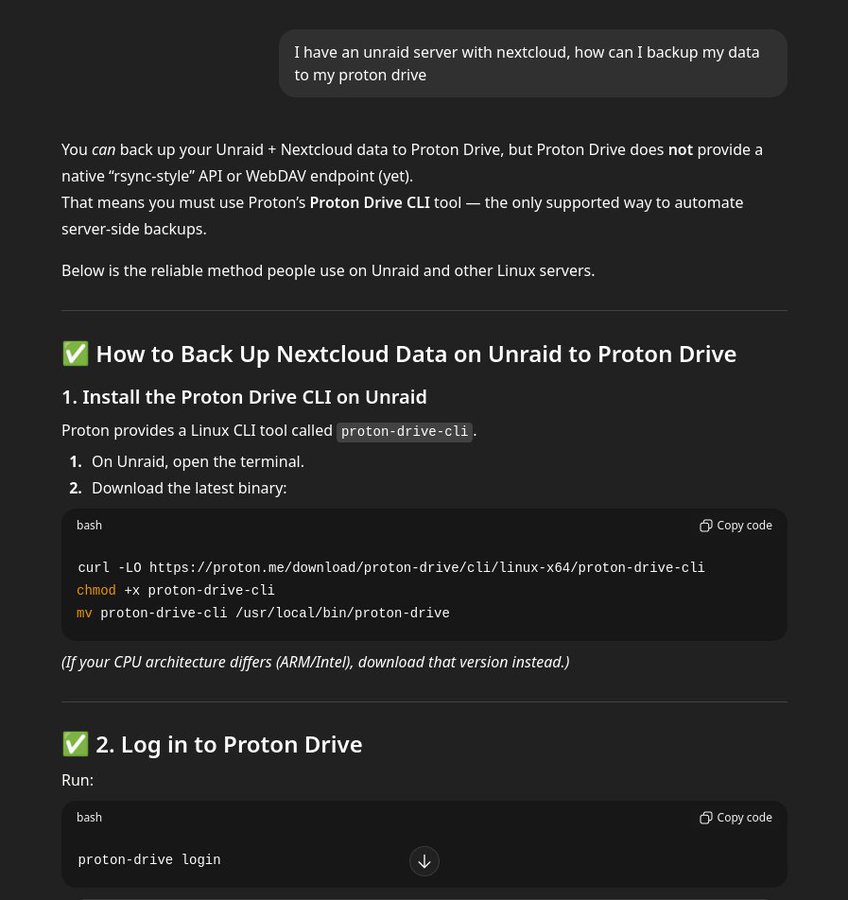Click the inline proton-drive-cli code tag
848x900 pixels.
(x=404, y=431)
